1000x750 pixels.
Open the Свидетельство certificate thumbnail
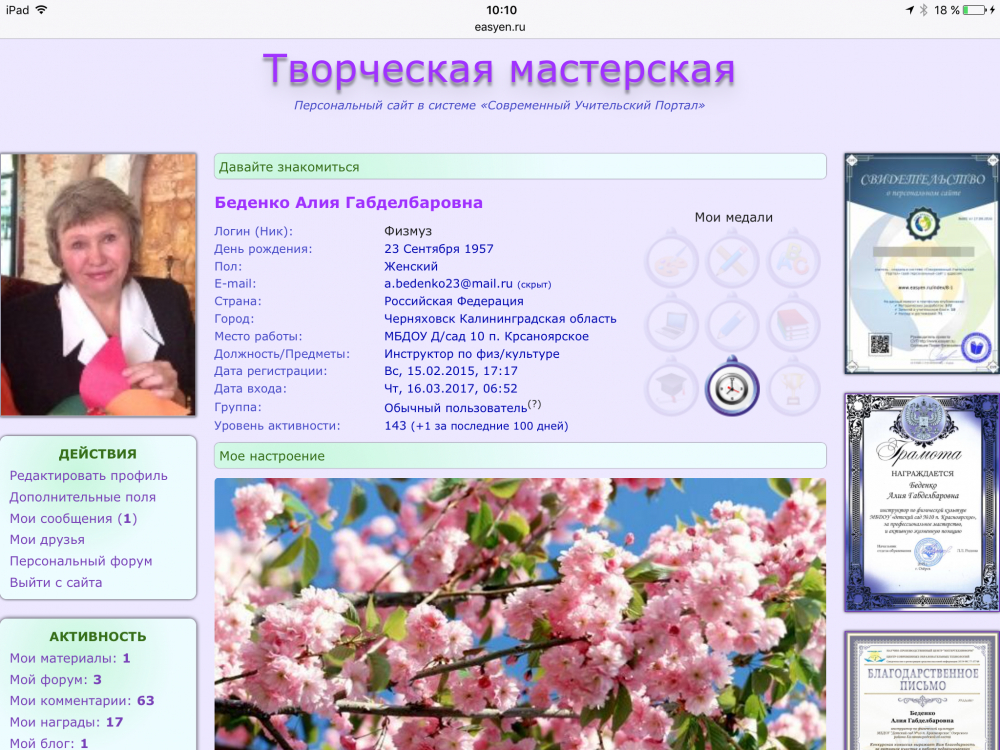922,263
